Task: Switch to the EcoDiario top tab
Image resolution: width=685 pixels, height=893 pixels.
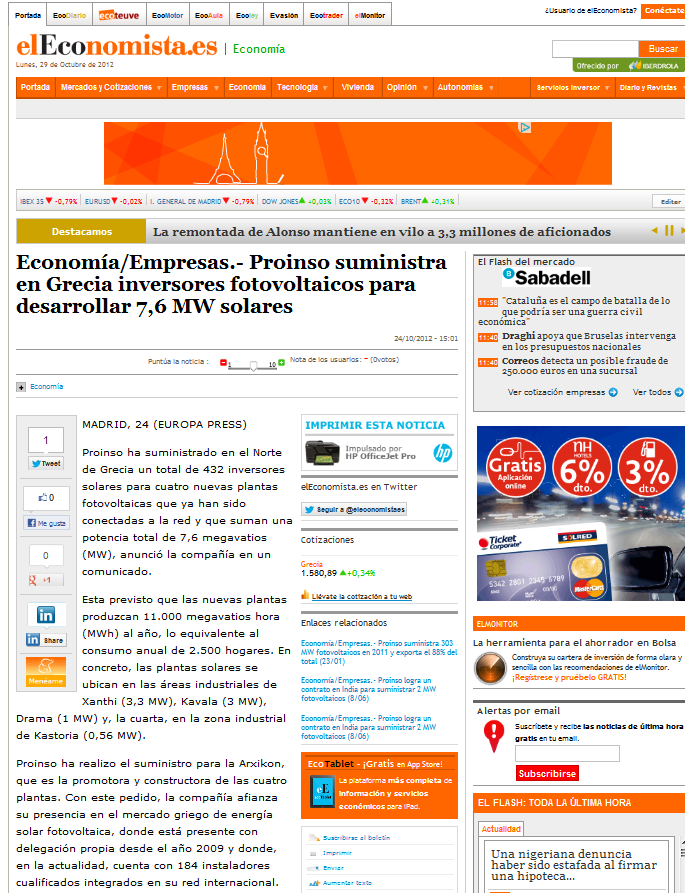Action: pyautogui.click(x=69, y=15)
